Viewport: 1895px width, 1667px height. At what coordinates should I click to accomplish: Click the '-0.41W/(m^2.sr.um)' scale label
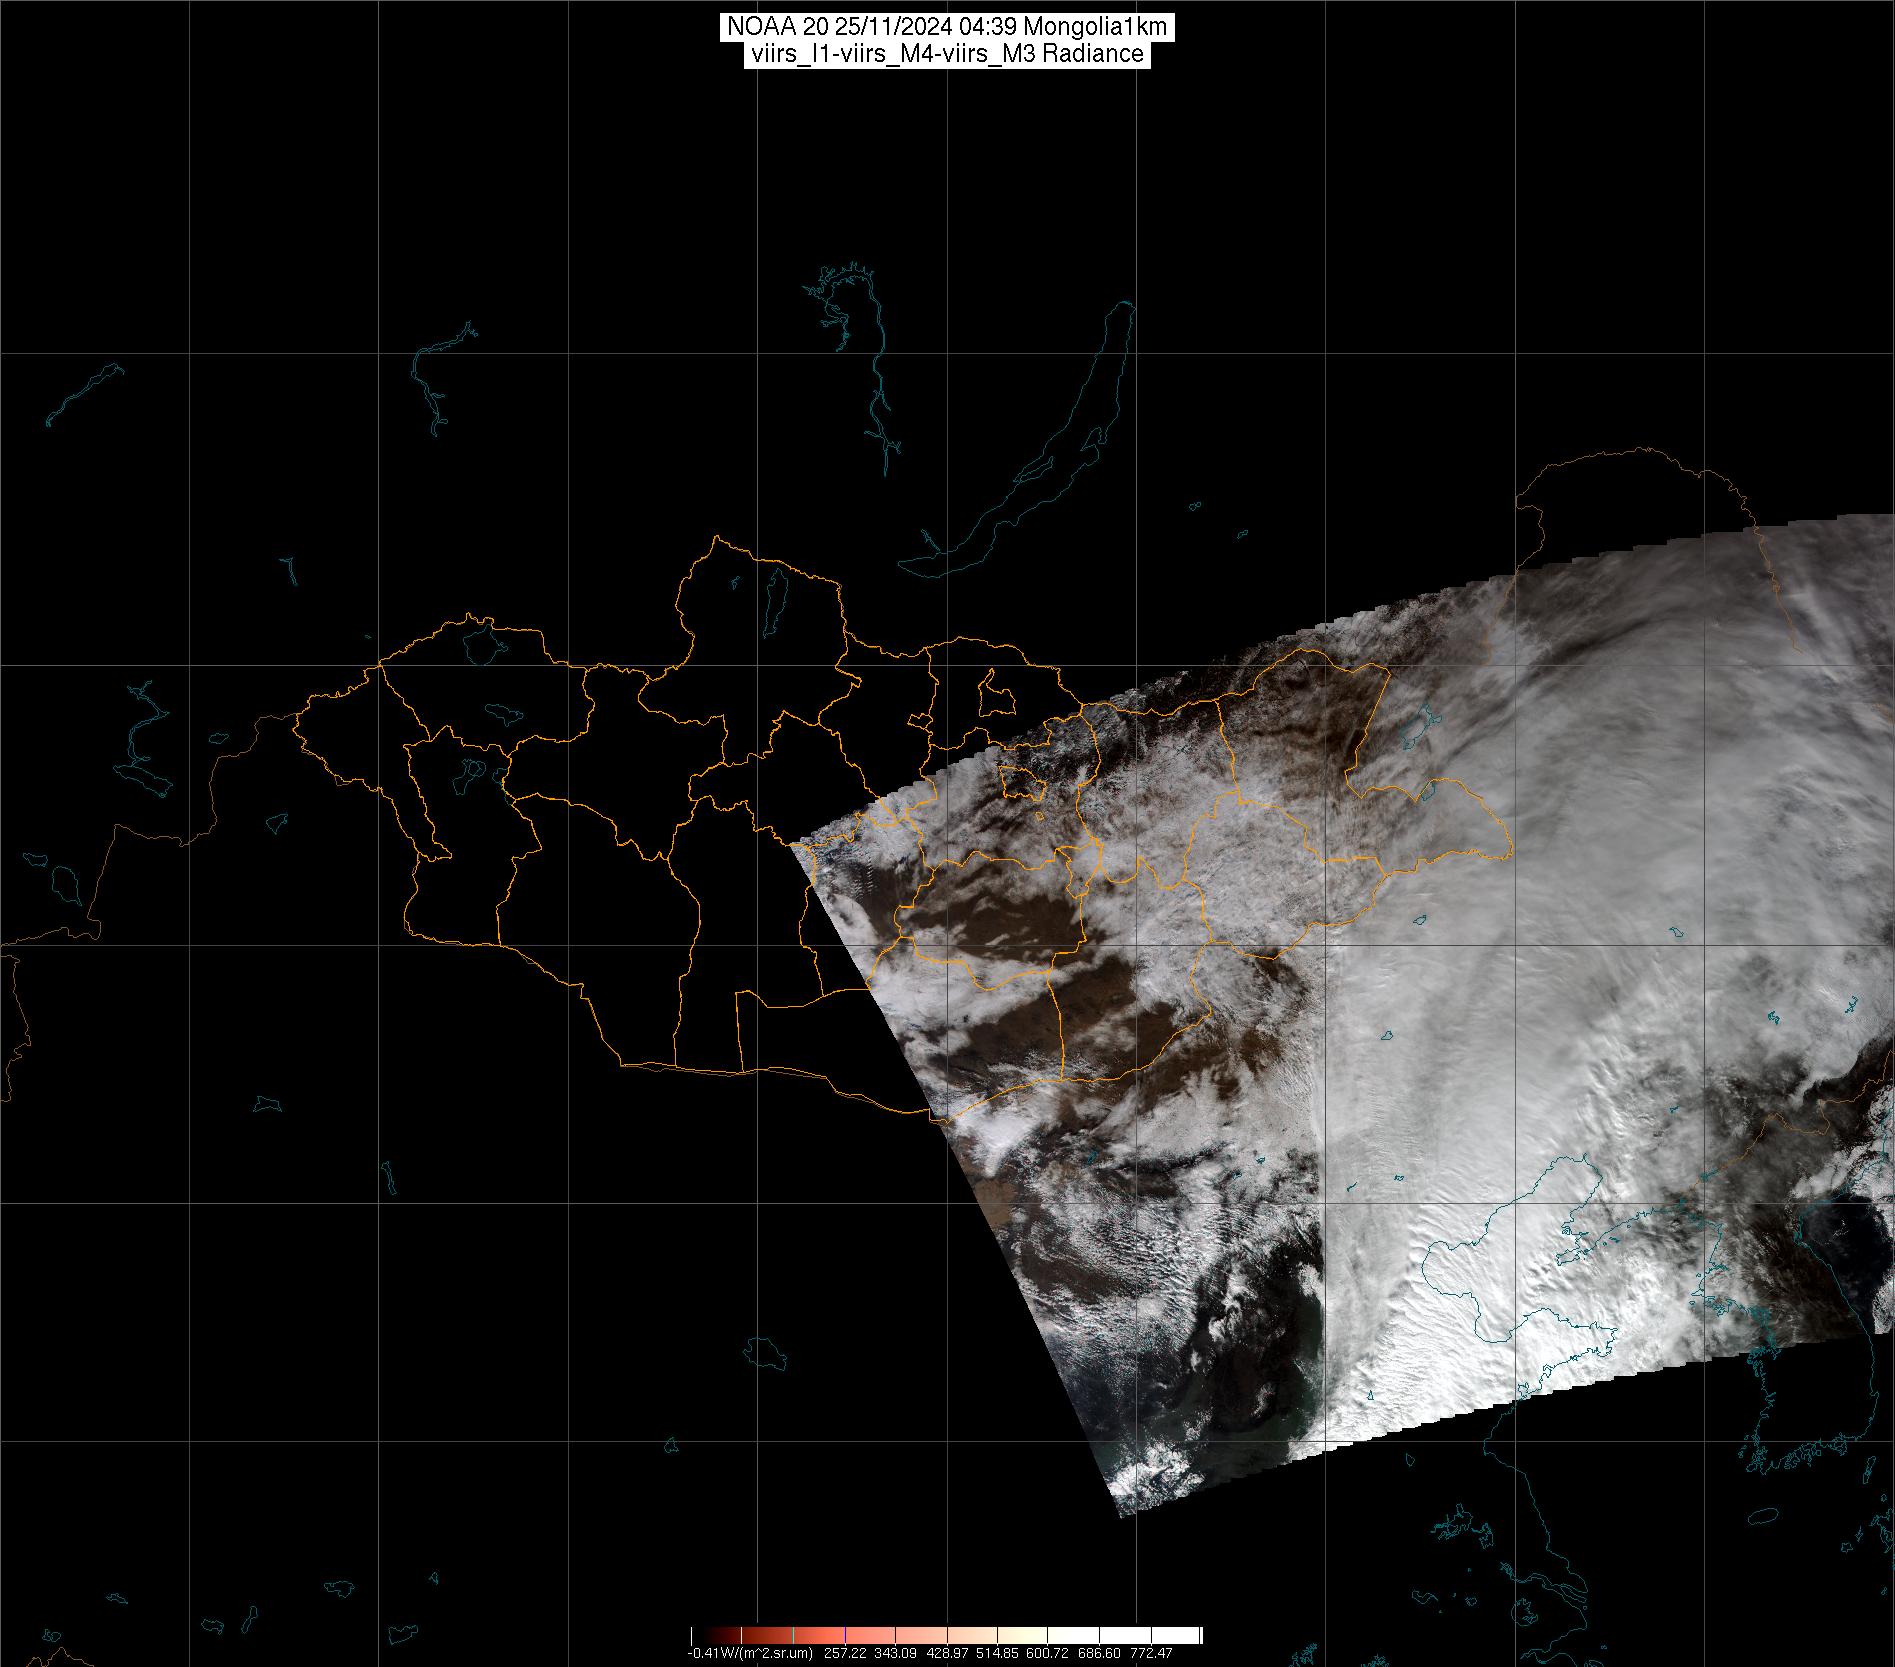pos(749,1654)
